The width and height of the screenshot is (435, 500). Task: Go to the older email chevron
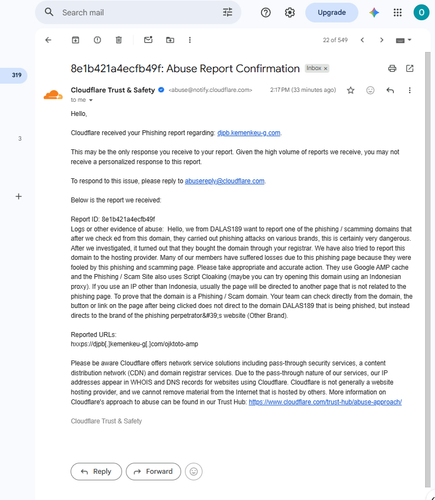[x=381, y=40]
